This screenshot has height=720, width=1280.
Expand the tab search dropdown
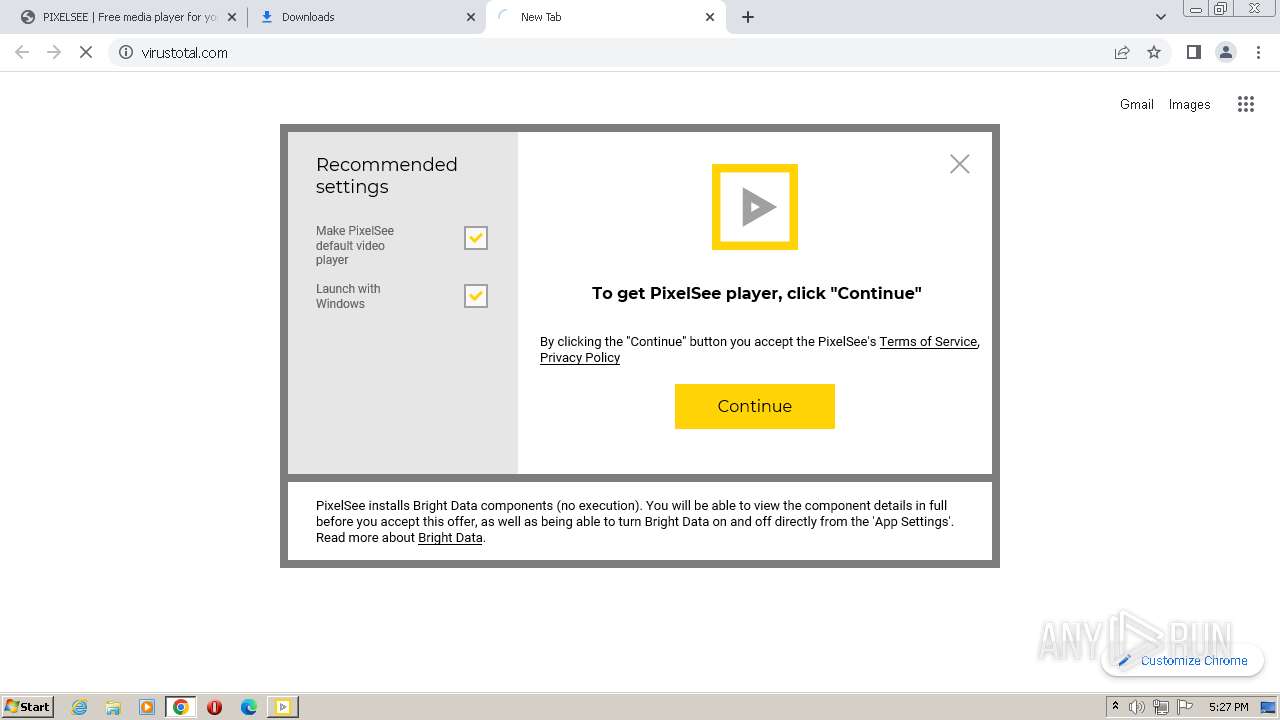click(x=1161, y=17)
